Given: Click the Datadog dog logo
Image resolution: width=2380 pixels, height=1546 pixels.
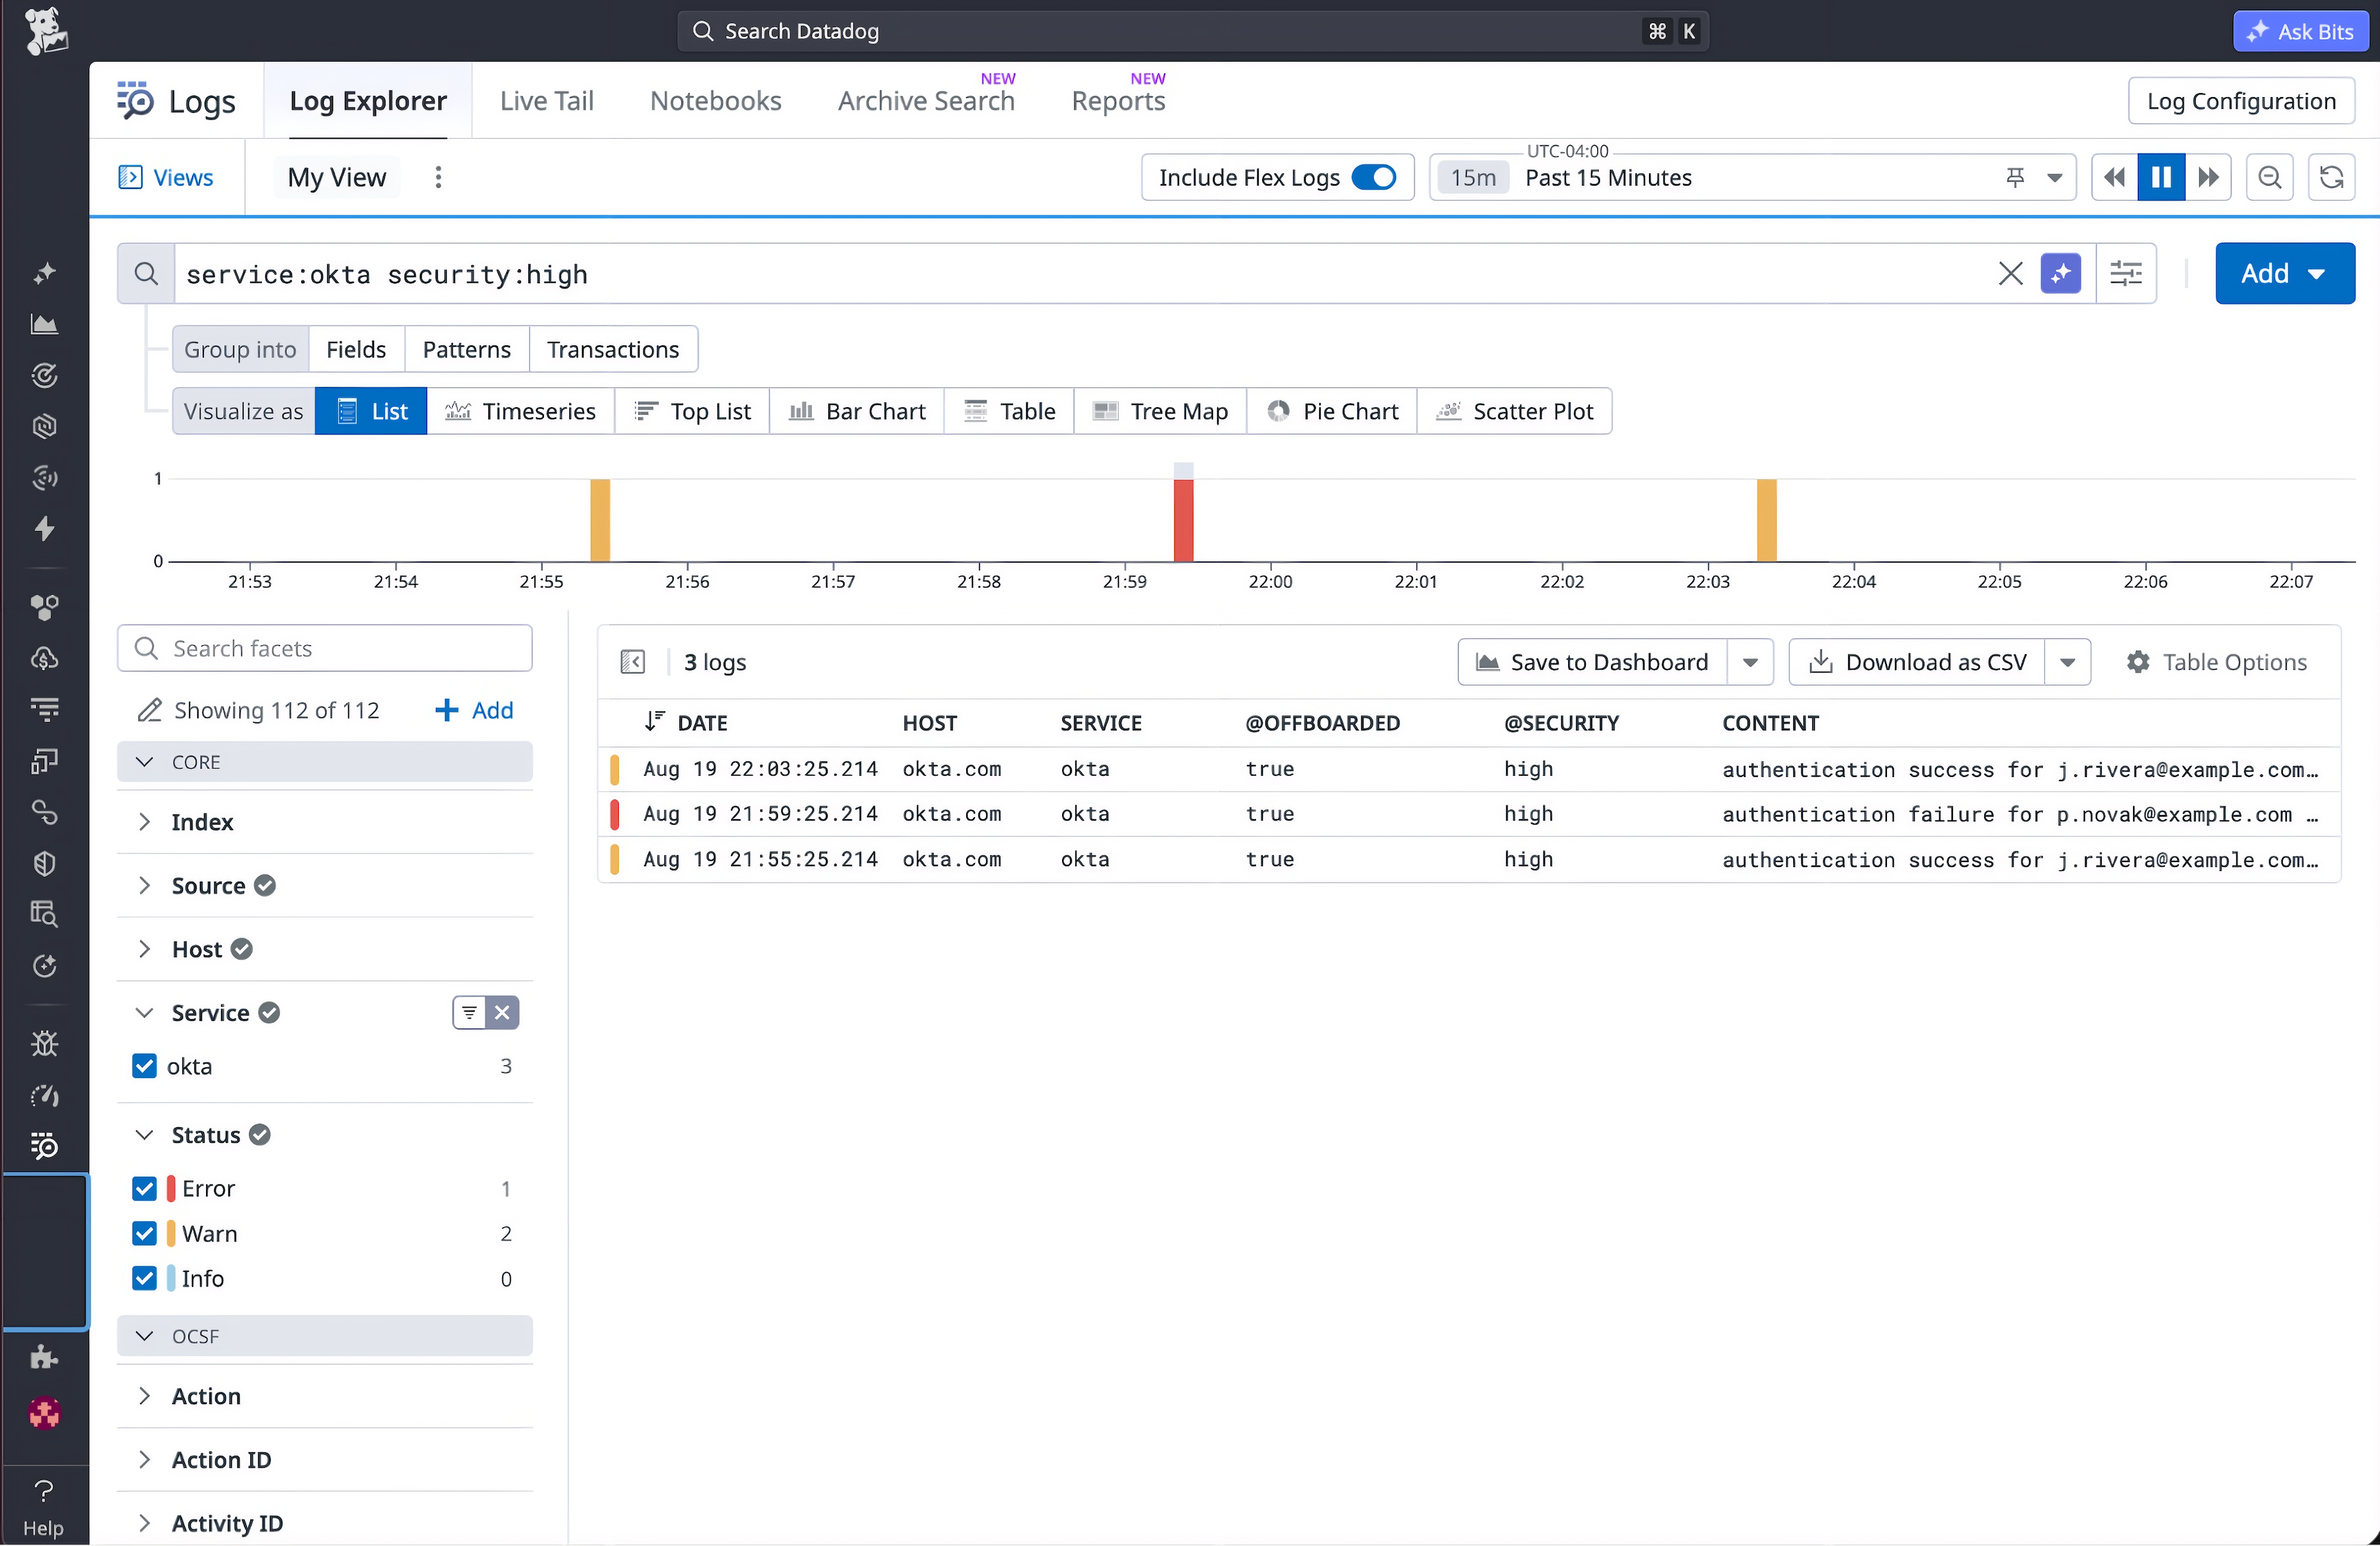Looking at the screenshot, I should click(x=45, y=30).
